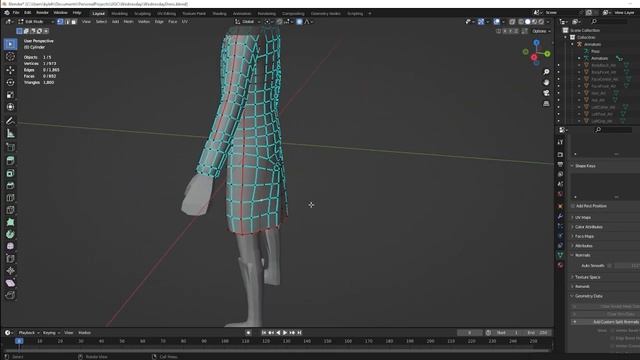Select the Cursor tool
Screen dimensions: 640x360
[x=10, y=57]
